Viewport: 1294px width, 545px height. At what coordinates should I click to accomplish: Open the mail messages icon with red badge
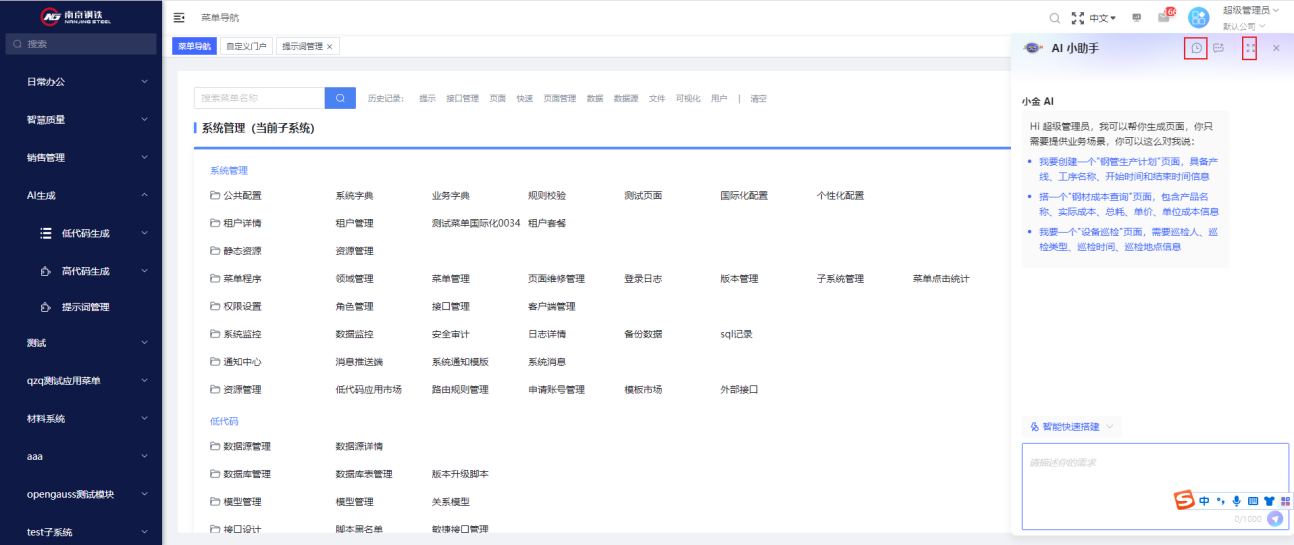point(1164,18)
